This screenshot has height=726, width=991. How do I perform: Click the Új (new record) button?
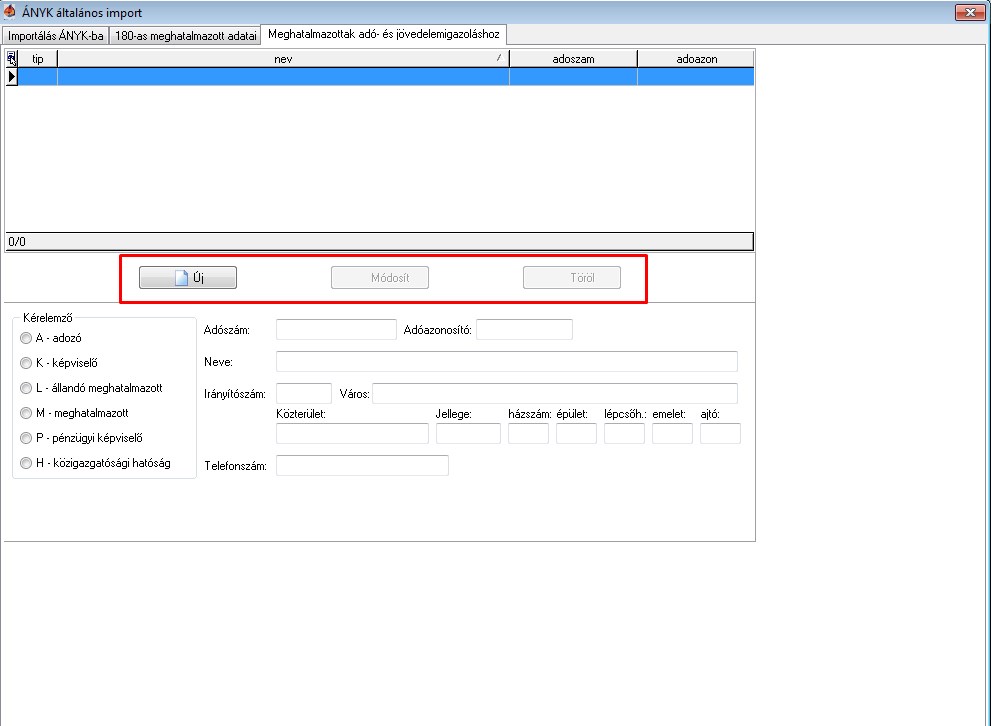tap(188, 277)
